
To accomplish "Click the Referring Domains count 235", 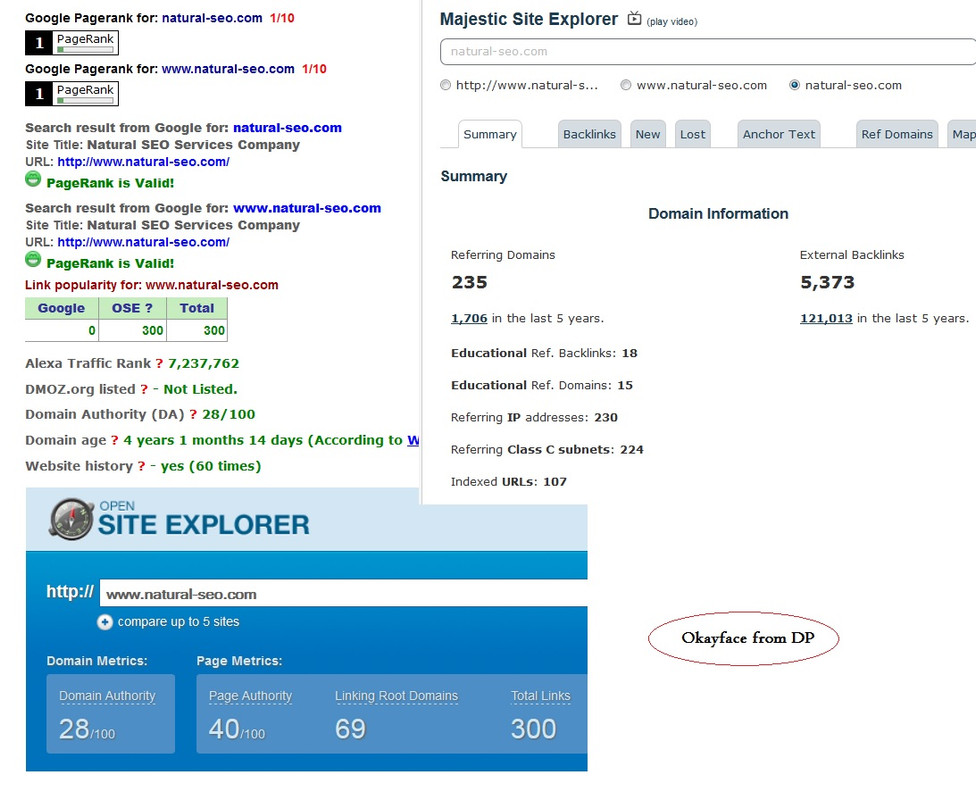I will 469,283.
